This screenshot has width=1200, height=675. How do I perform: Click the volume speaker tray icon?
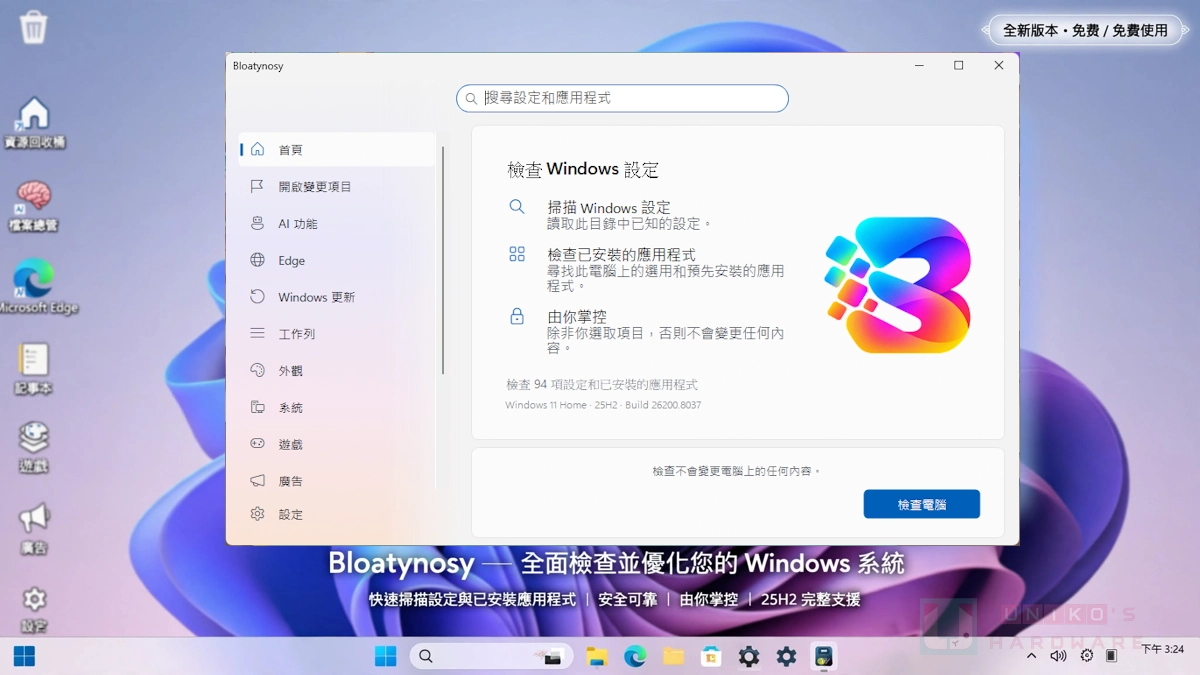pos(1058,656)
